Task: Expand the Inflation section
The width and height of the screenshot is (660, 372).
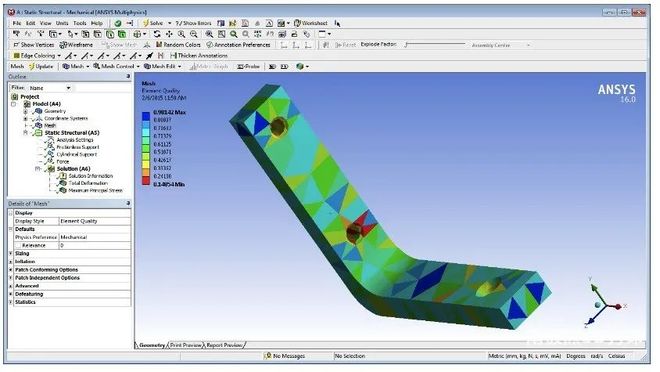Action: [x=11, y=262]
